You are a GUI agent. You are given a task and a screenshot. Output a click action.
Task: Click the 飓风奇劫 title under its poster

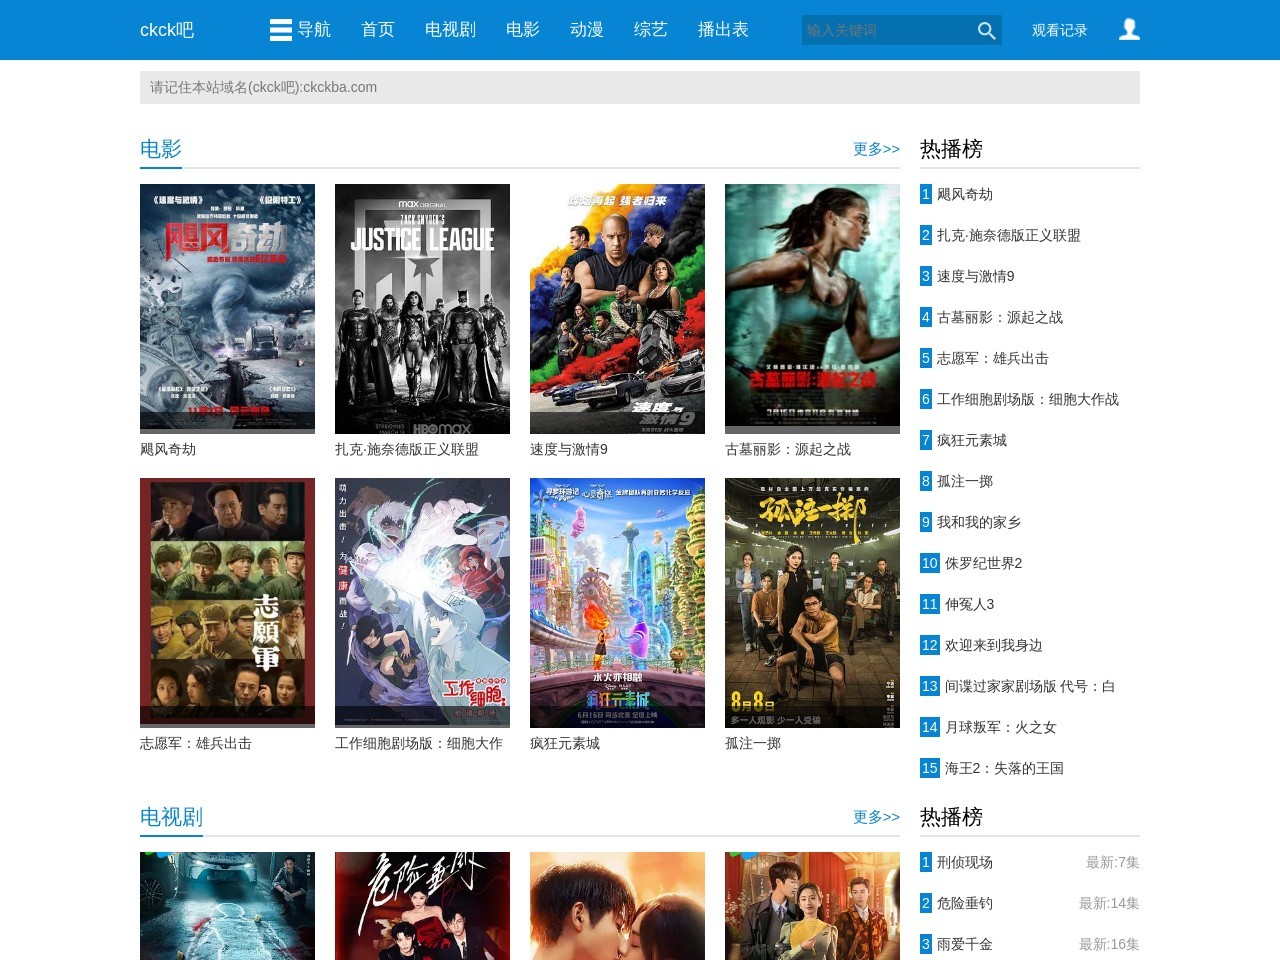pos(168,449)
